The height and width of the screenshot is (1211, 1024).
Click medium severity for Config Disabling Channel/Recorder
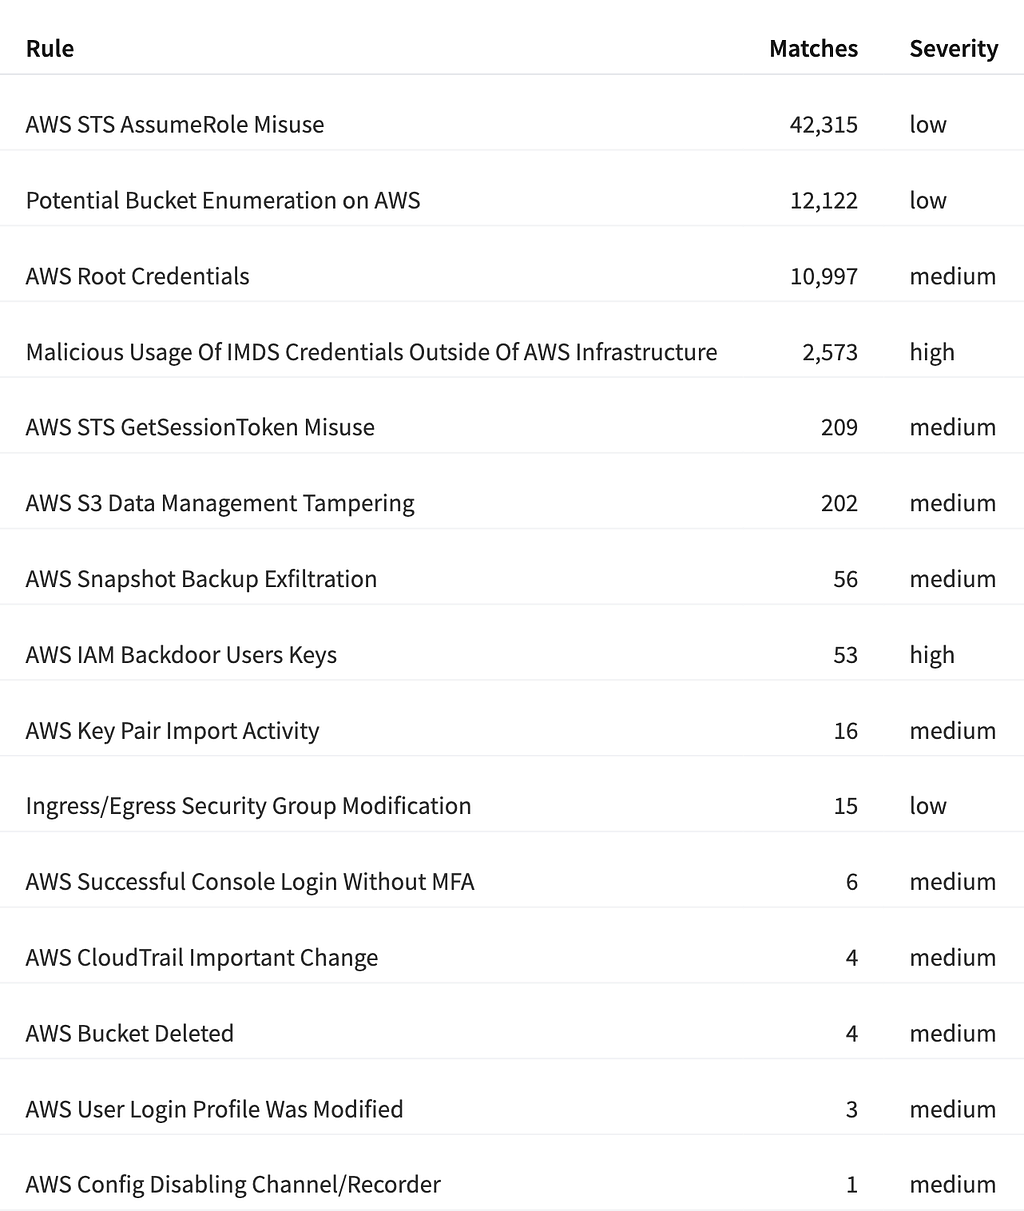[x=953, y=1185]
